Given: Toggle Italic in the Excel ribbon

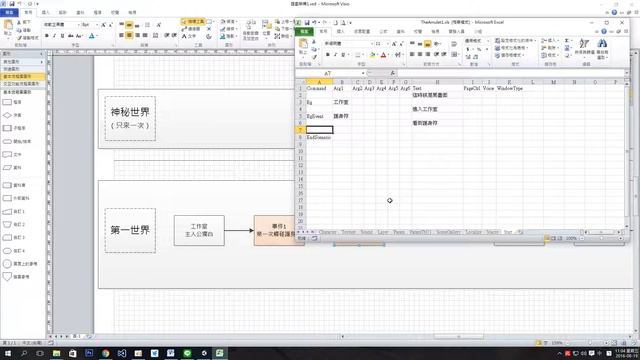Looking at the screenshot, I should [336, 55].
